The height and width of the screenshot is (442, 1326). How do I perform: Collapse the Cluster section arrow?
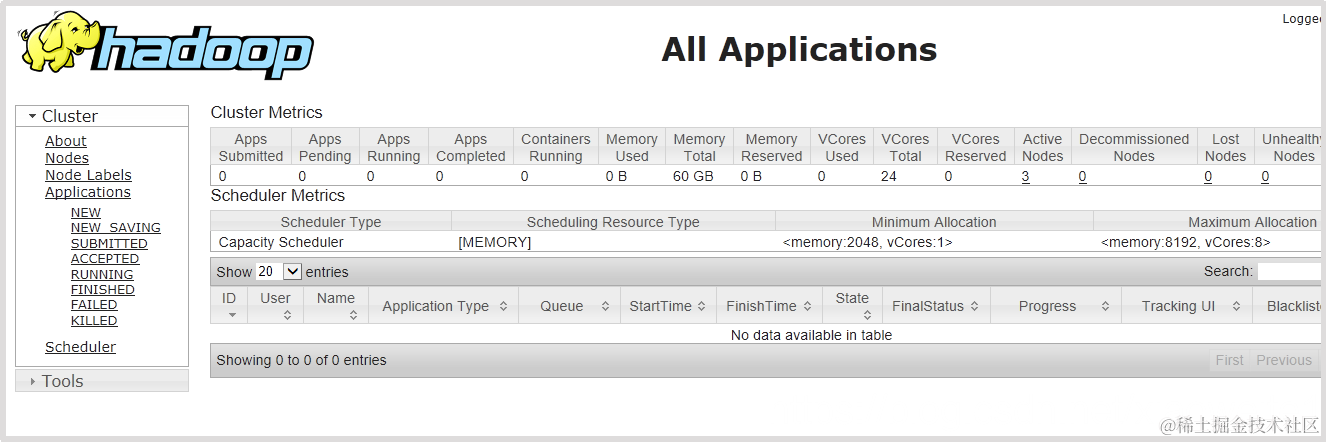[32, 116]
